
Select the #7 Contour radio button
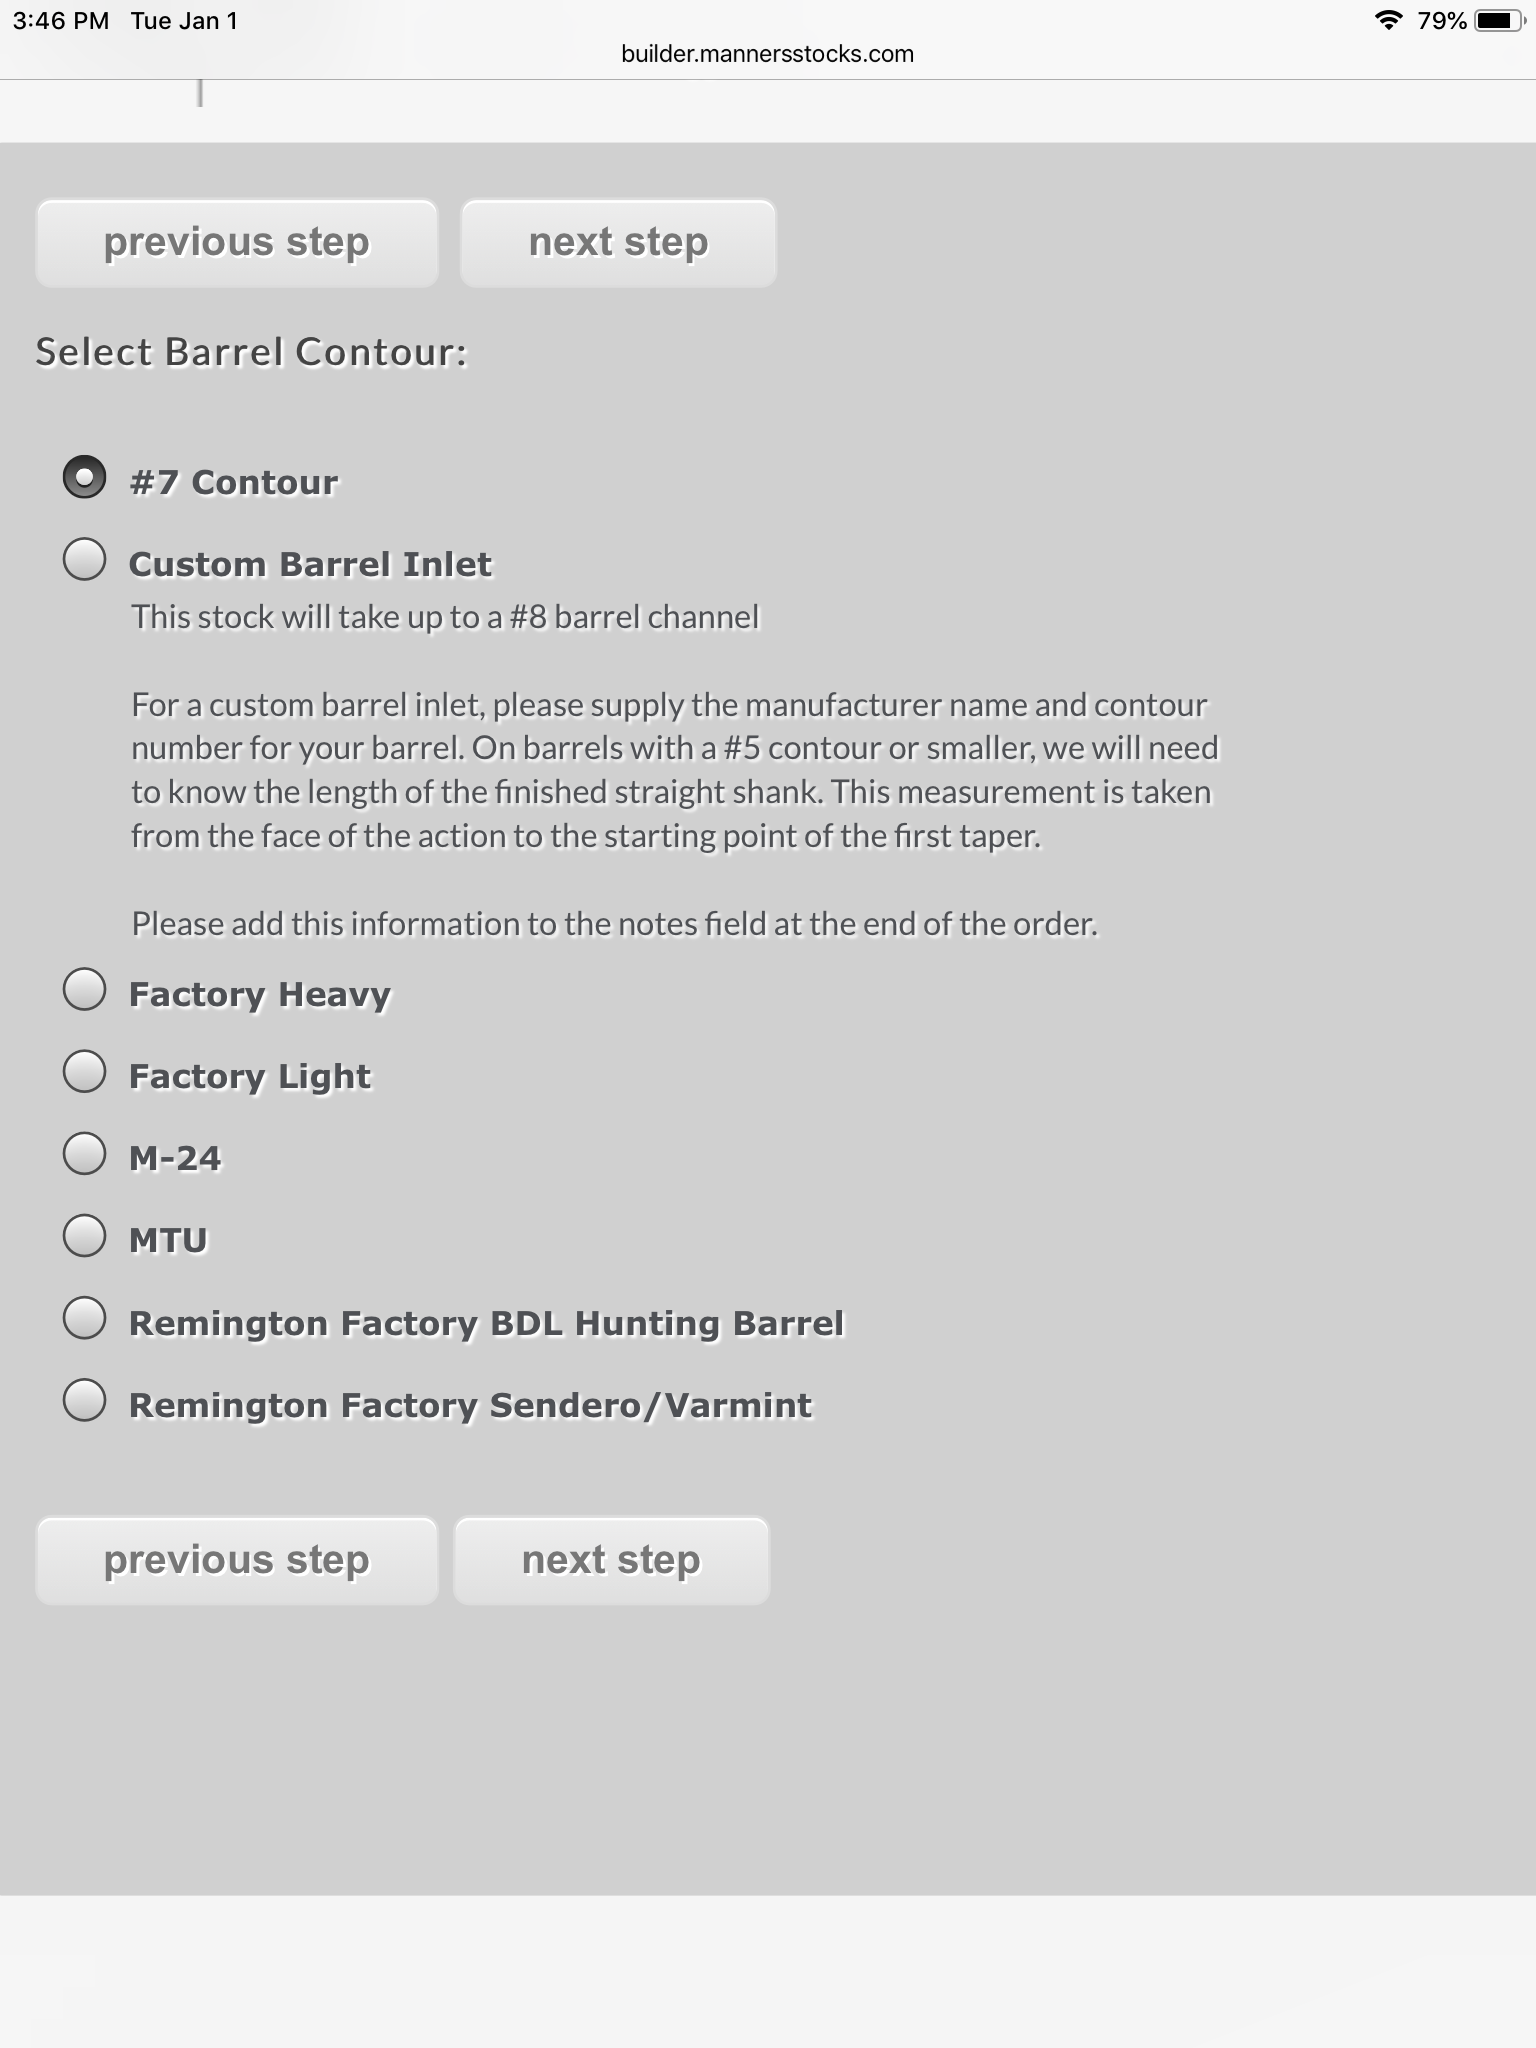coord(84,477)
